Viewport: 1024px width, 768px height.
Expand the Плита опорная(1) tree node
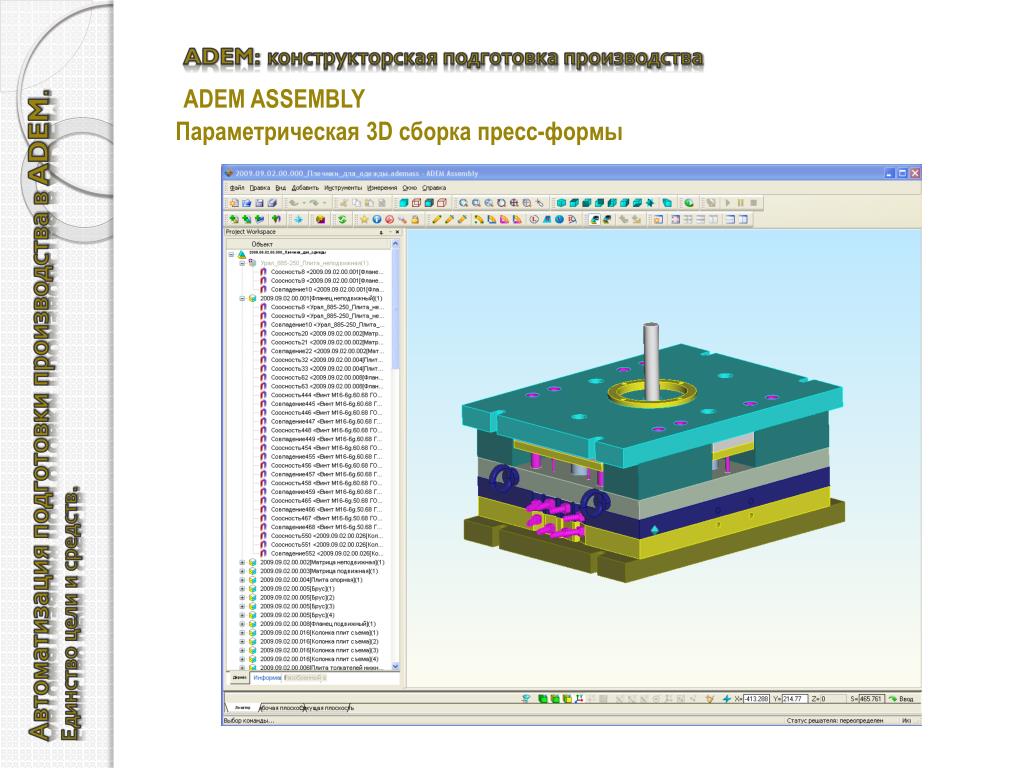242,580
